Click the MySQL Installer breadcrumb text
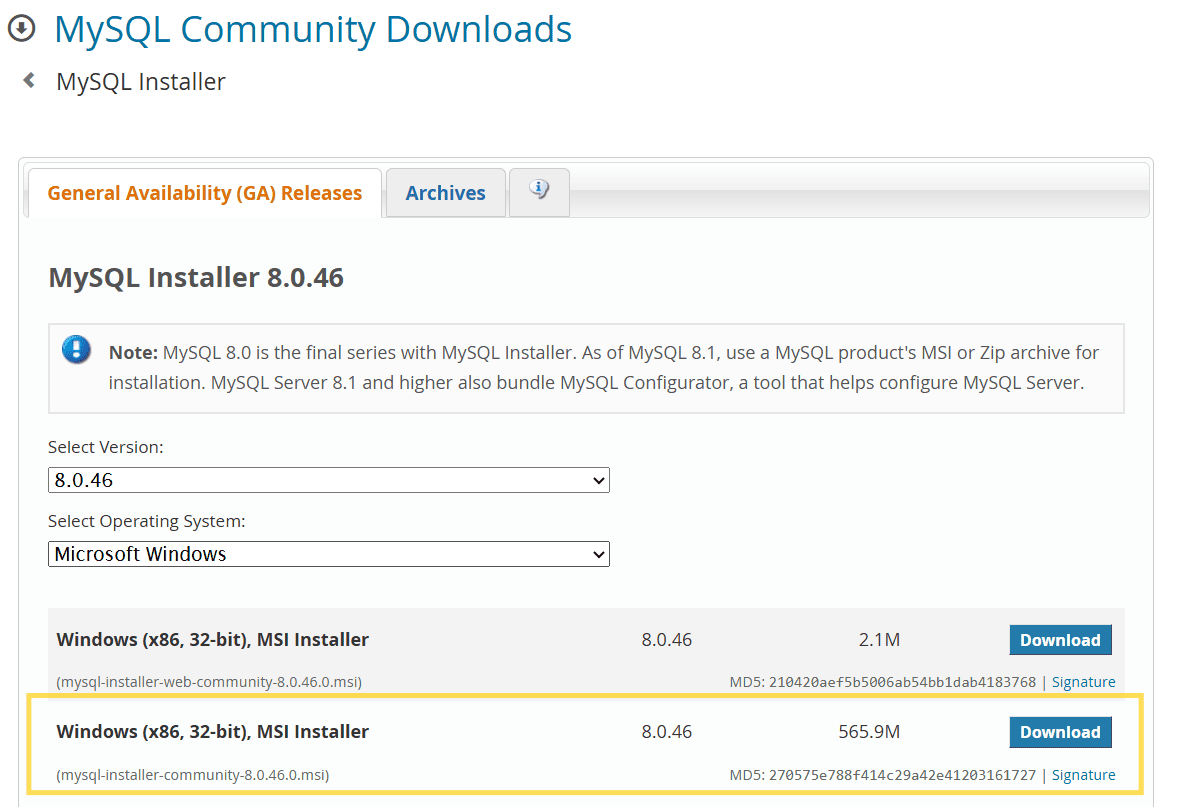 tap(141, 82)
